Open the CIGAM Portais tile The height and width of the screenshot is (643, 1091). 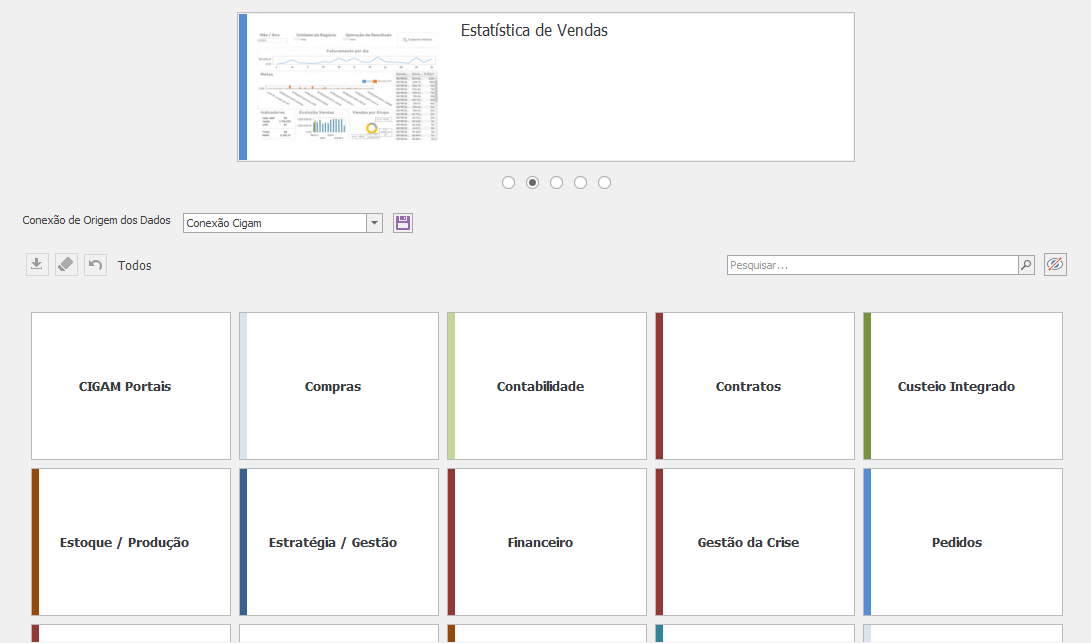coord(131,386)
